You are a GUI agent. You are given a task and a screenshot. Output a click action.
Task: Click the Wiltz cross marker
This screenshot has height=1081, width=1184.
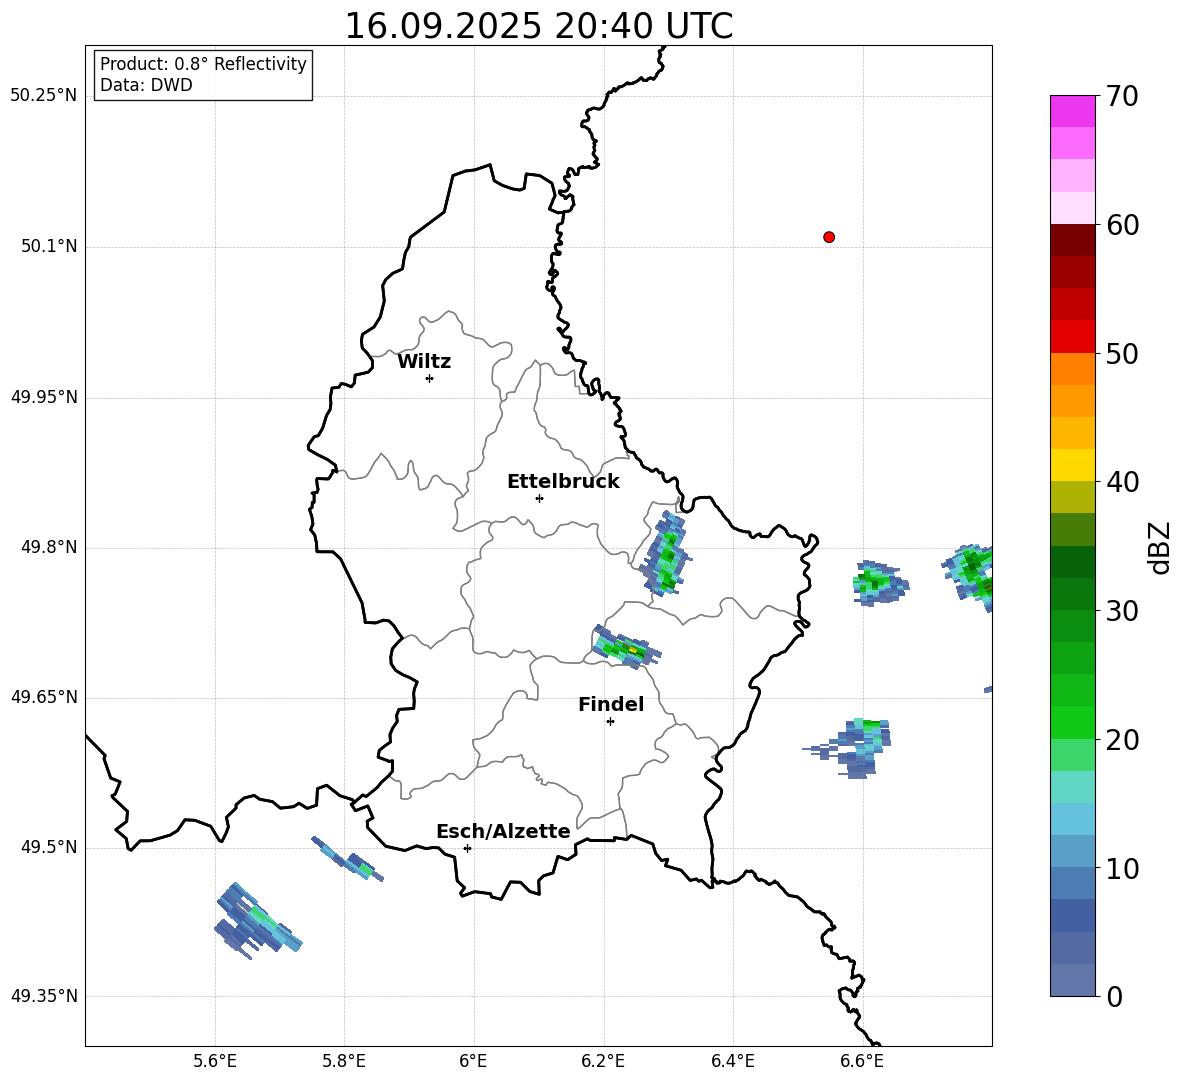coord(429,378)
